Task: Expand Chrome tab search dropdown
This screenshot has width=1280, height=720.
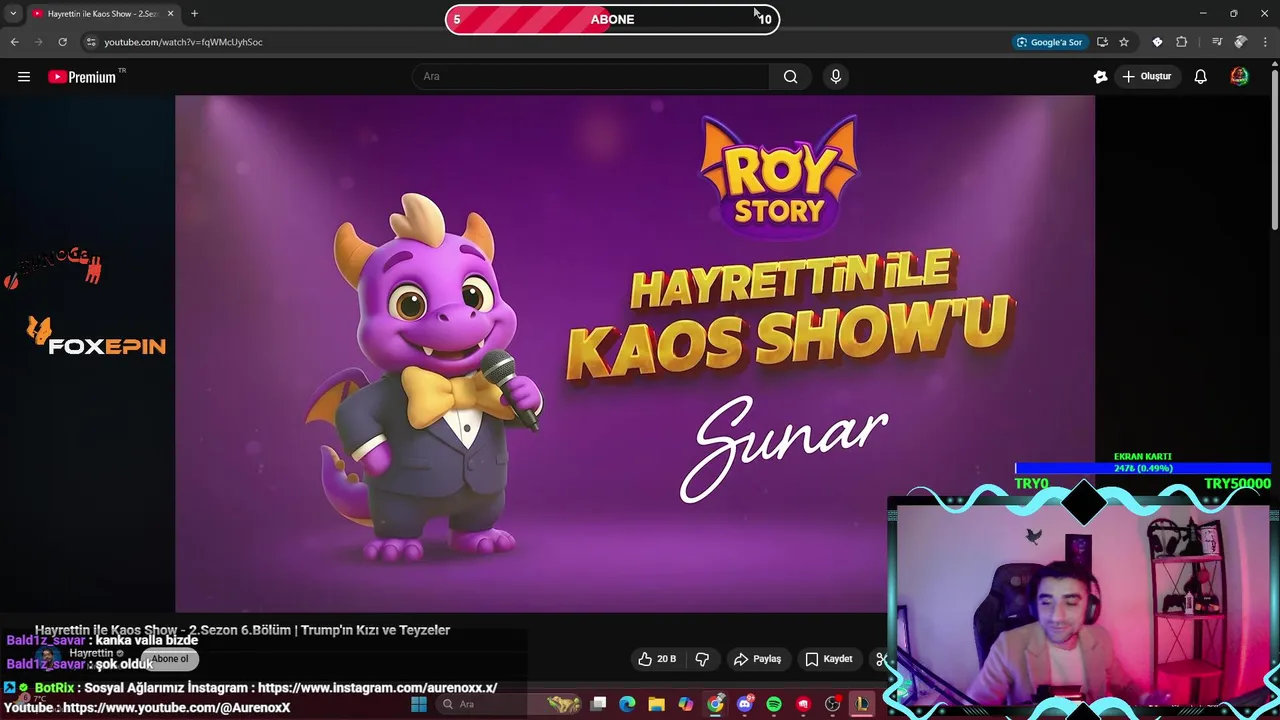Action: [13, 14]
